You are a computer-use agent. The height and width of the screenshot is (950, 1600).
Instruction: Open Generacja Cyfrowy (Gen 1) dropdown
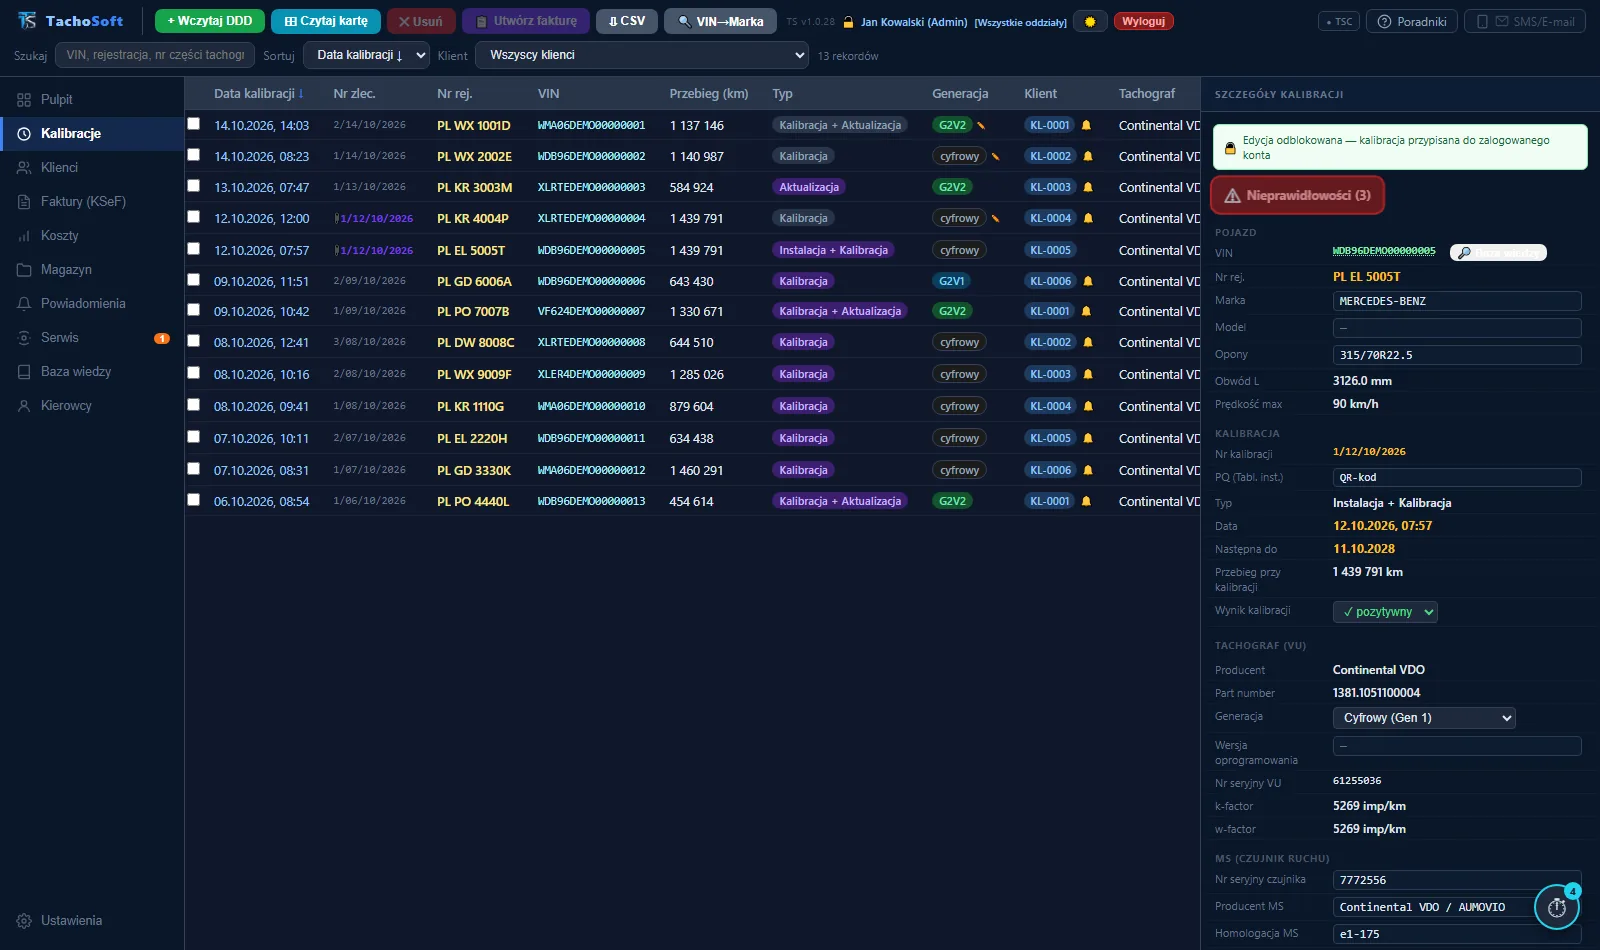1424,718
